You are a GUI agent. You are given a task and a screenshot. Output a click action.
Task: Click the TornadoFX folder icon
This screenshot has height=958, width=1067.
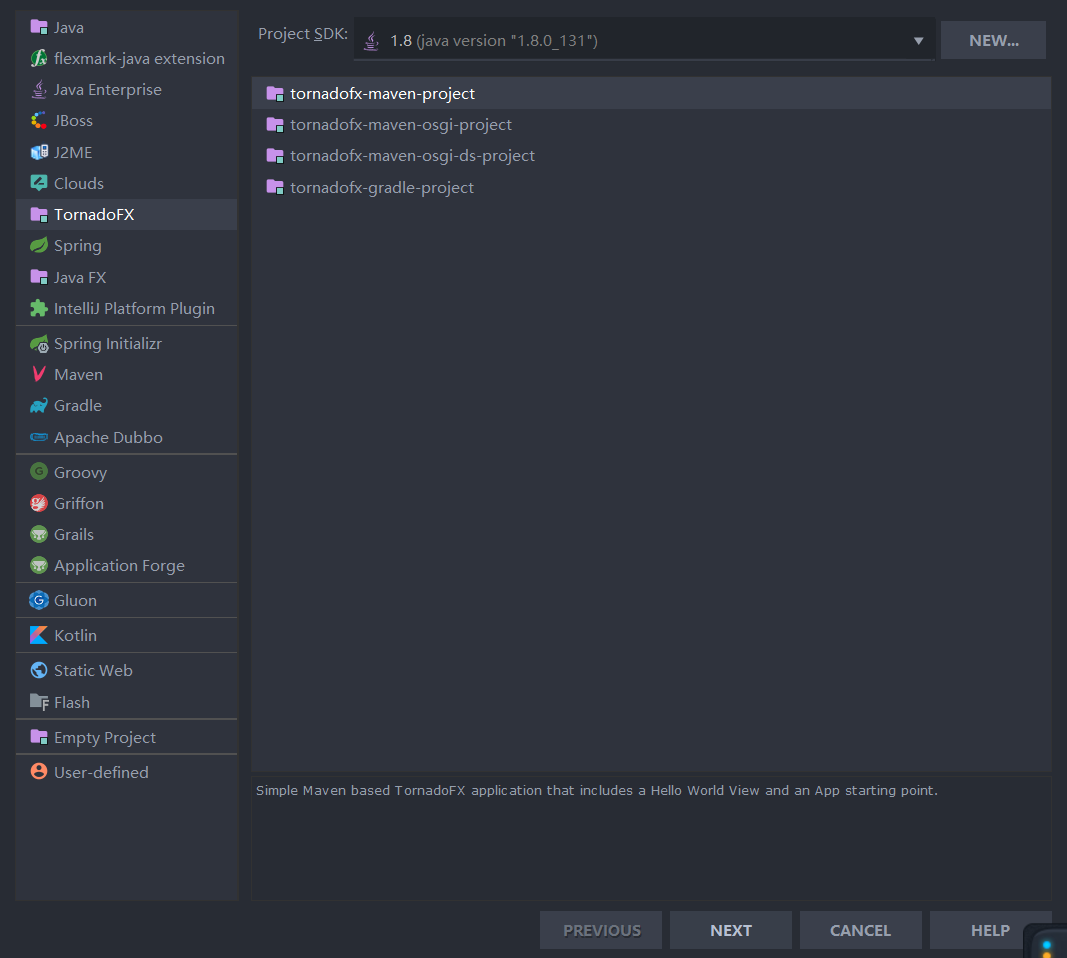tap(39, 214)
